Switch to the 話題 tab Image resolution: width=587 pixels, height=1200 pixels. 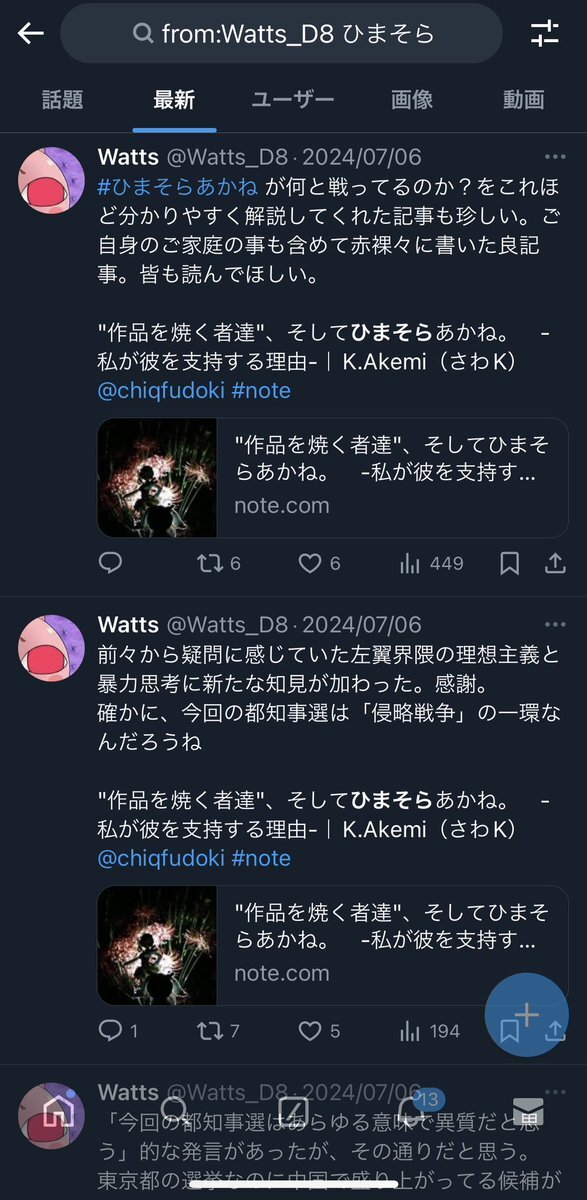pyautogui.click(x=62, y=99)
